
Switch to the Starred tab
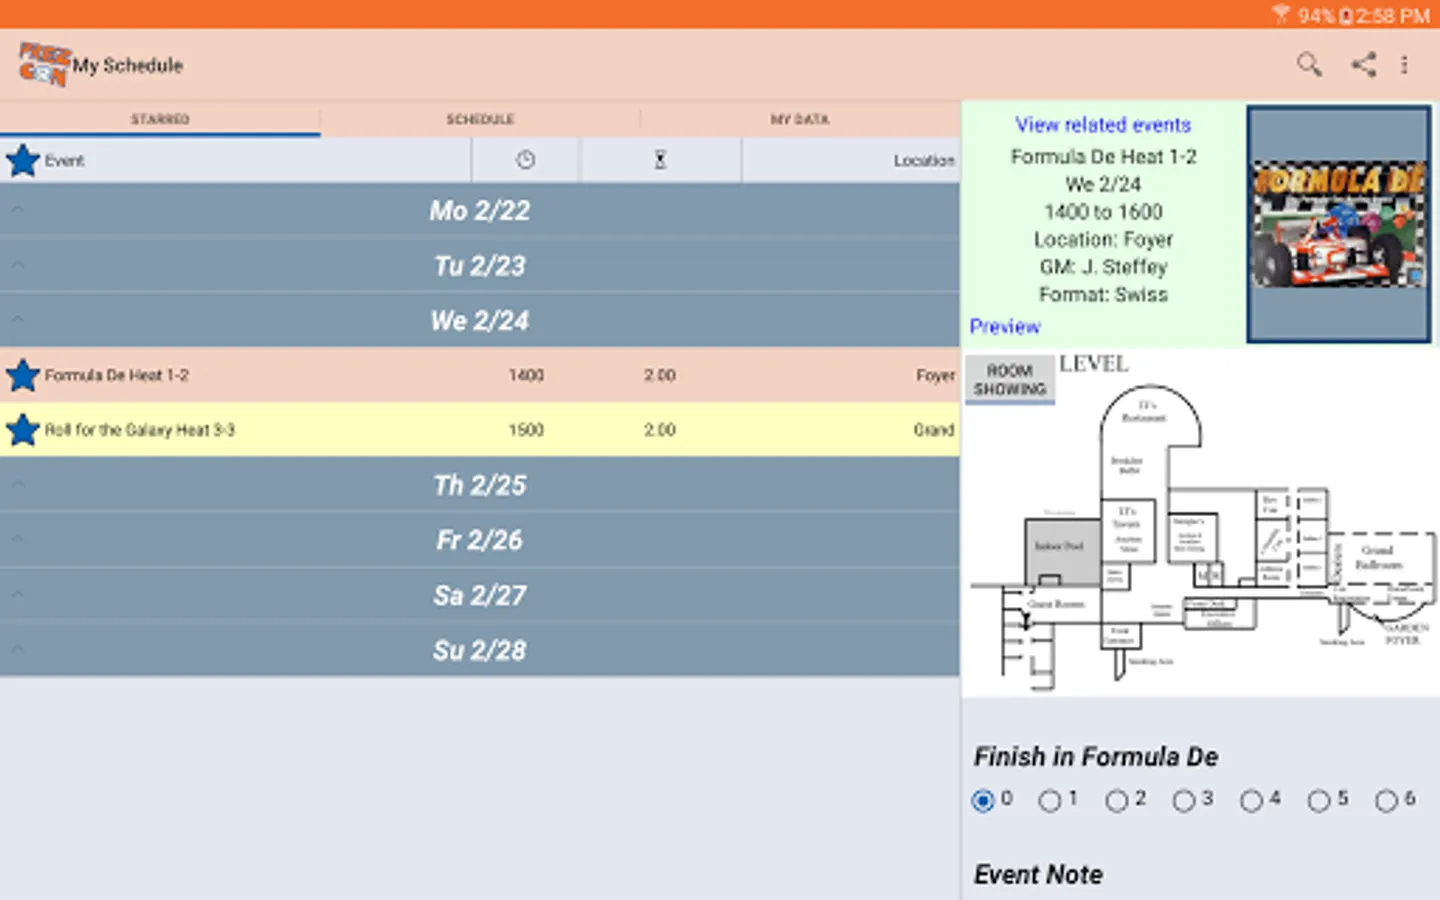[160, 119]
